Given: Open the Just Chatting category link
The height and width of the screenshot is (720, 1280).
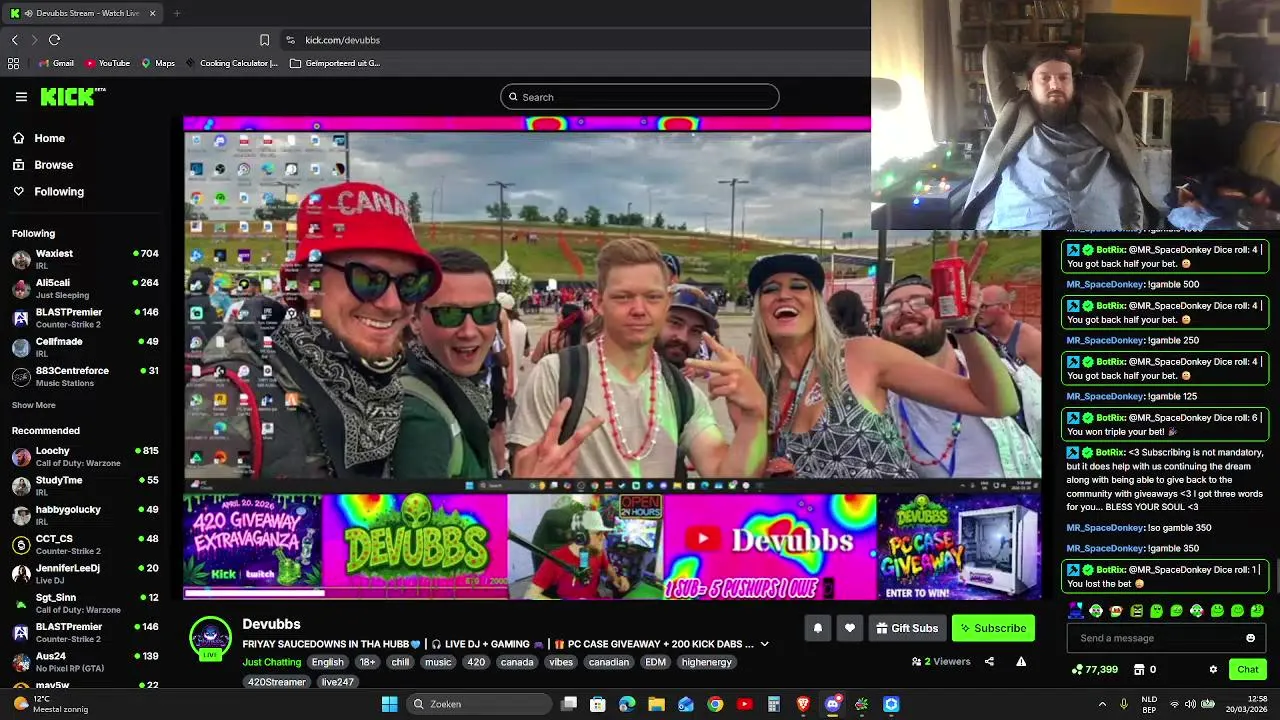Looking at the screenshot, I should (x=272, y=662).
